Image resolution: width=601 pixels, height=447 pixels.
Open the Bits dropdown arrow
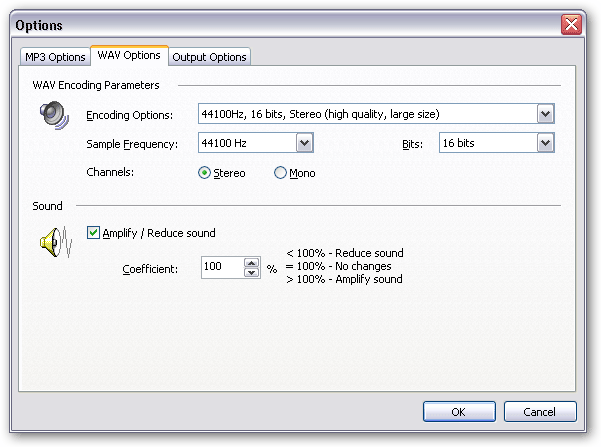coord(545,143)
